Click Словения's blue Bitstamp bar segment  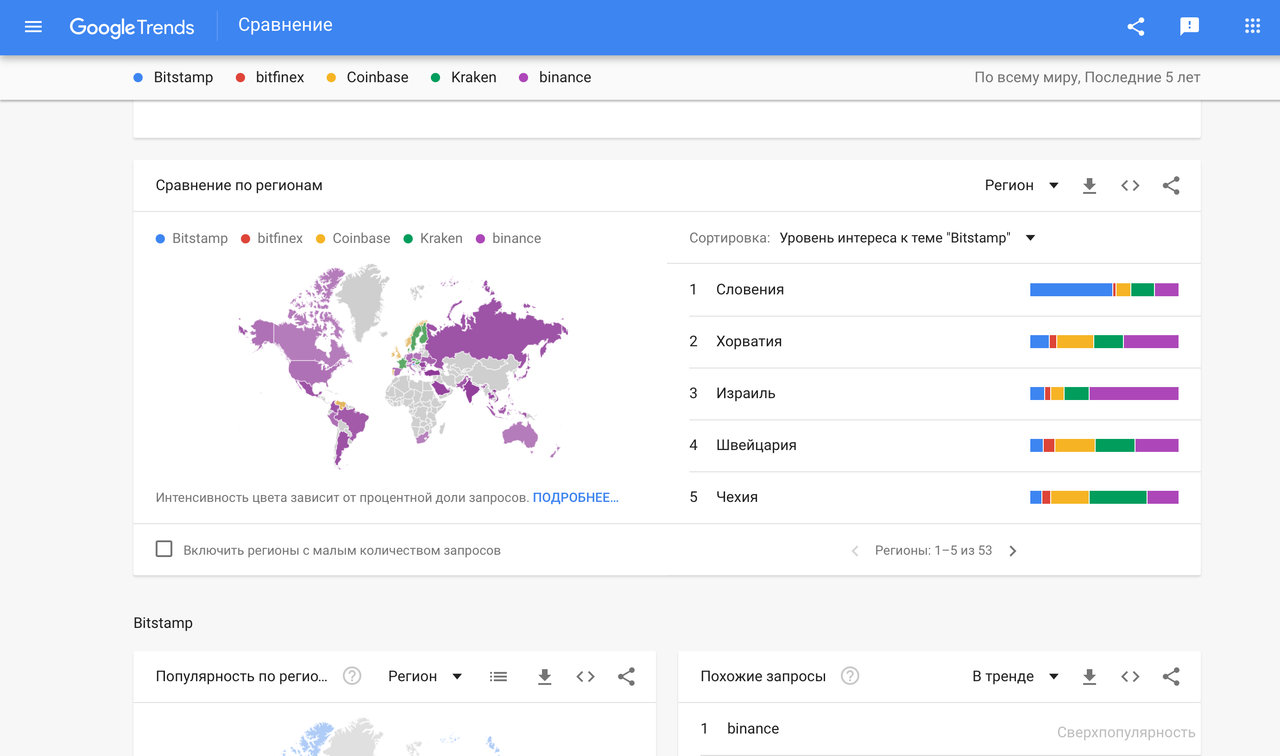[1071, 290]
